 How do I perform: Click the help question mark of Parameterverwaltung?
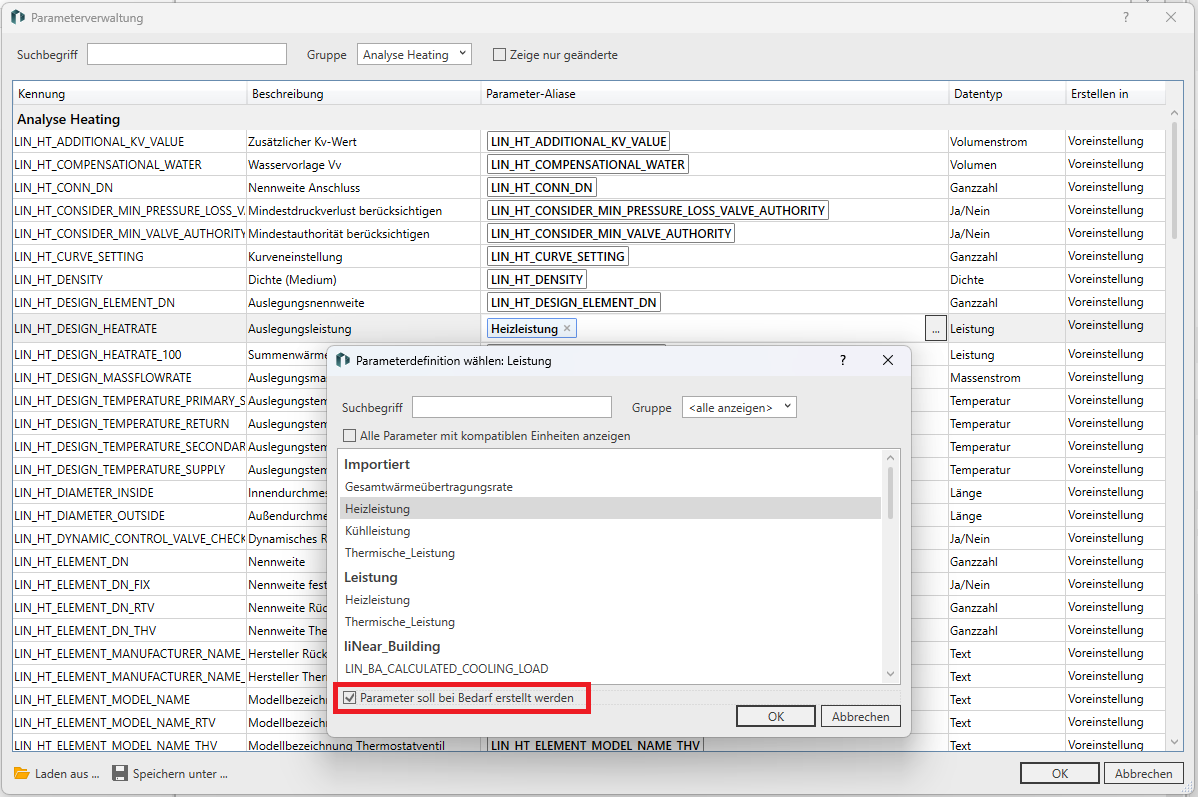click(x=1126, y=17)
